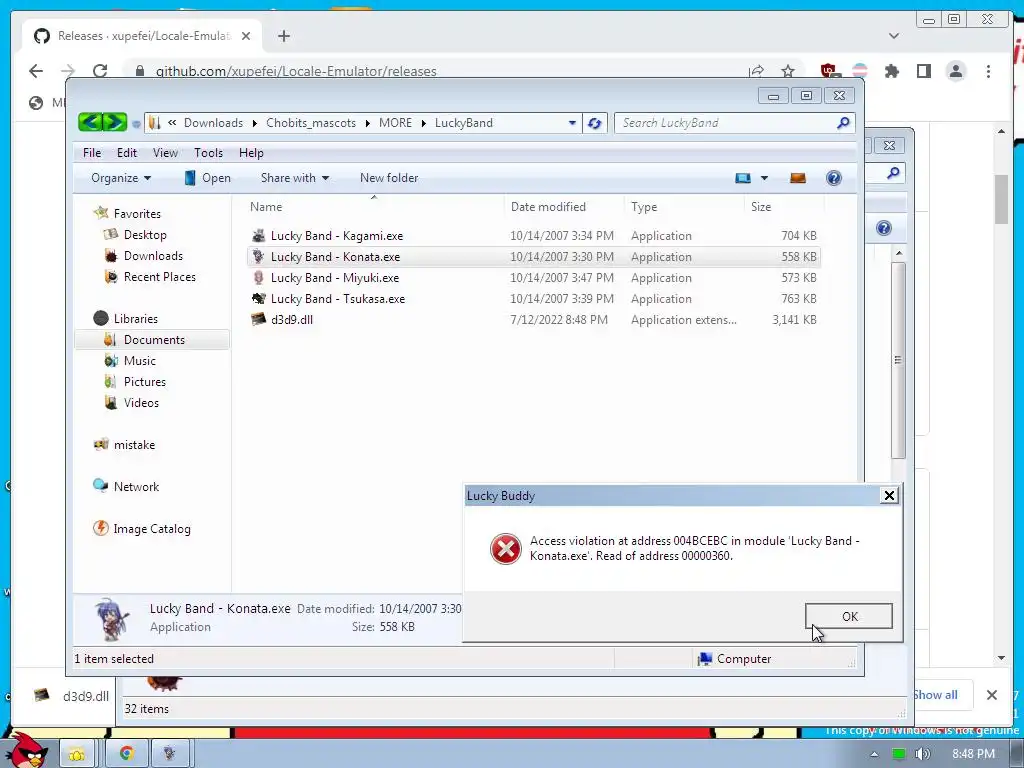Close the Lucky Buddy dialog with X

pyautogui.click(x=889, y=496)
